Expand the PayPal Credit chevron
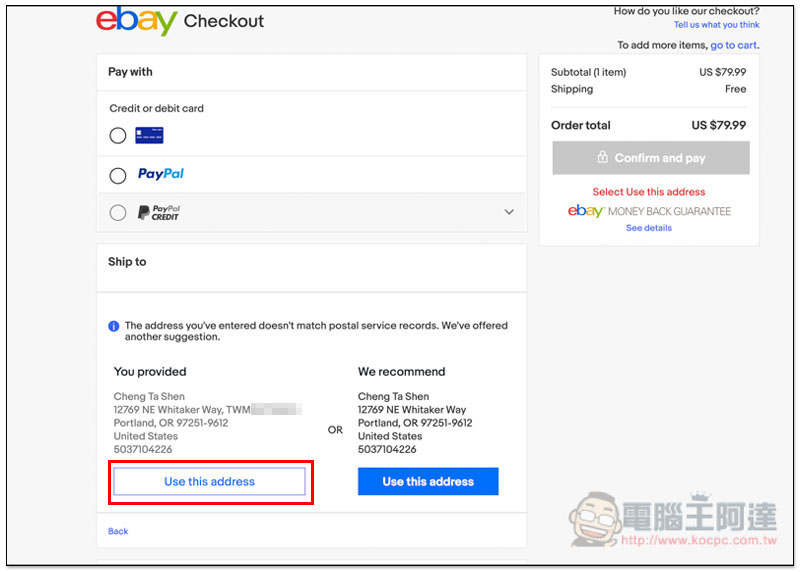Screen dimensions: 800x572 509,212
